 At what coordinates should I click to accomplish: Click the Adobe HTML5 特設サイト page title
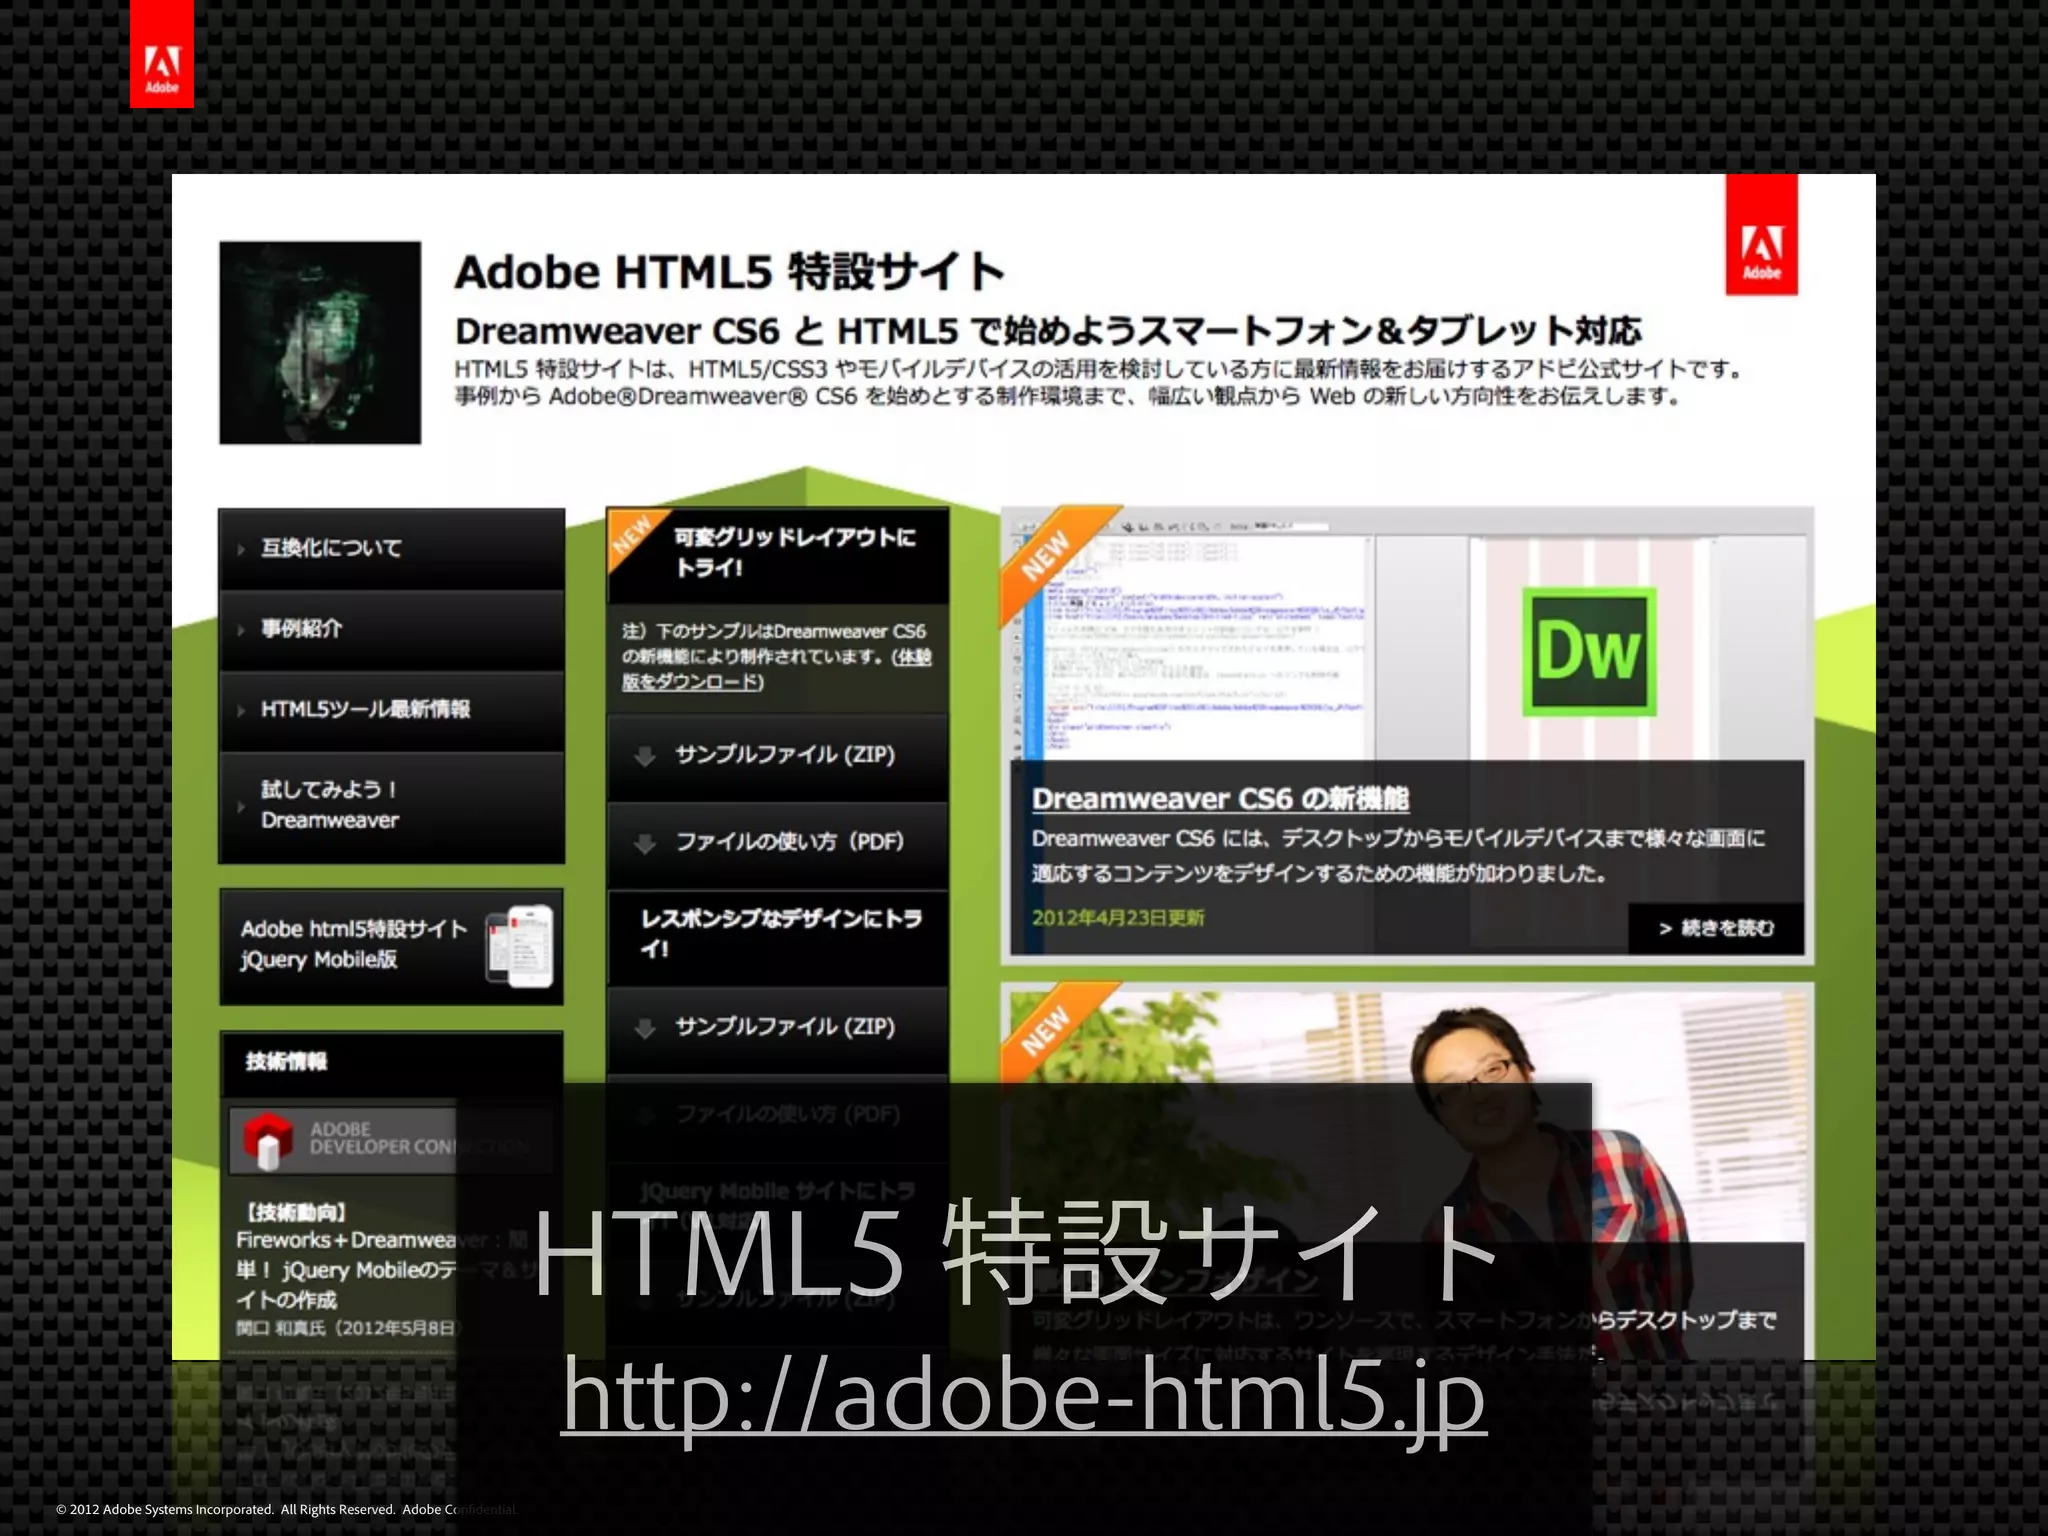point(730,272)
